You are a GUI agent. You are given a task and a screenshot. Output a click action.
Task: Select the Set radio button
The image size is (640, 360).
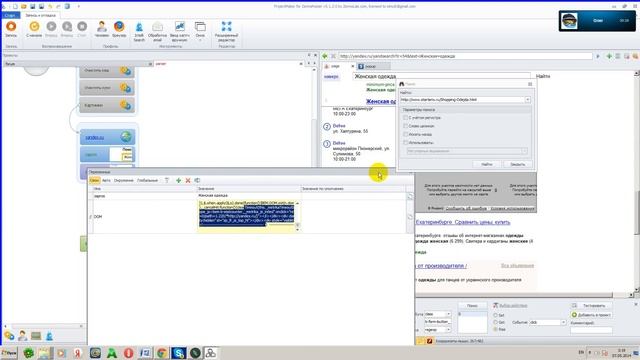pos(496,316)
